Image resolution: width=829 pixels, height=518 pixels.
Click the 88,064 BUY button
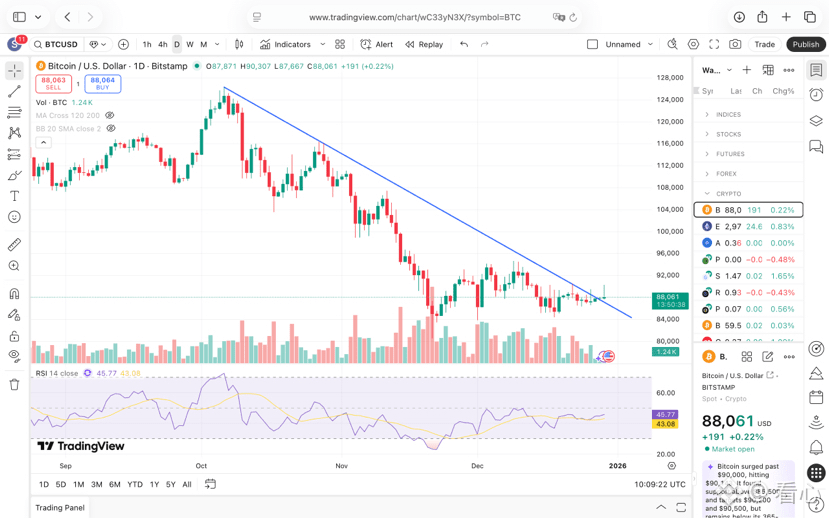coord(103,84)
